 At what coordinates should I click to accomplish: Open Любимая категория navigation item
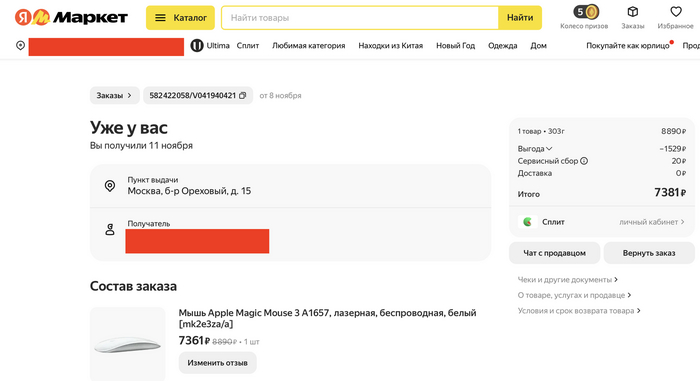[x=308, y=46]
